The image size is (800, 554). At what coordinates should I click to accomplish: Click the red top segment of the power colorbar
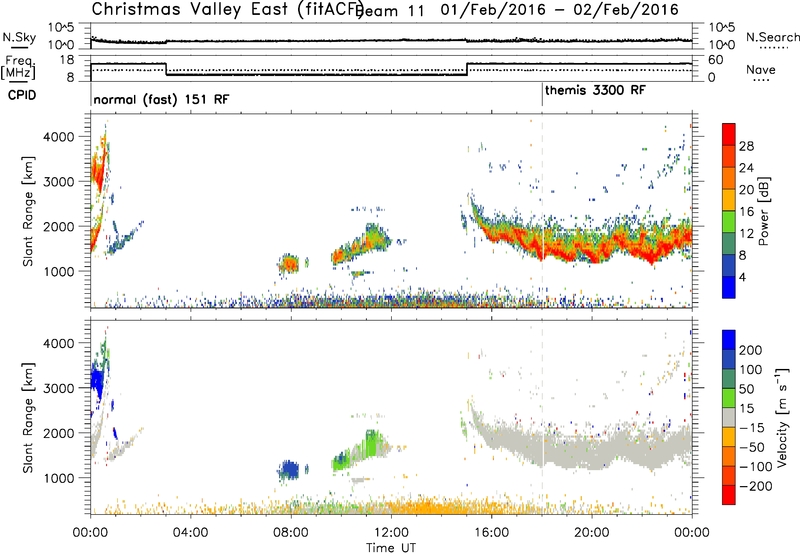(x=729, y=134)
